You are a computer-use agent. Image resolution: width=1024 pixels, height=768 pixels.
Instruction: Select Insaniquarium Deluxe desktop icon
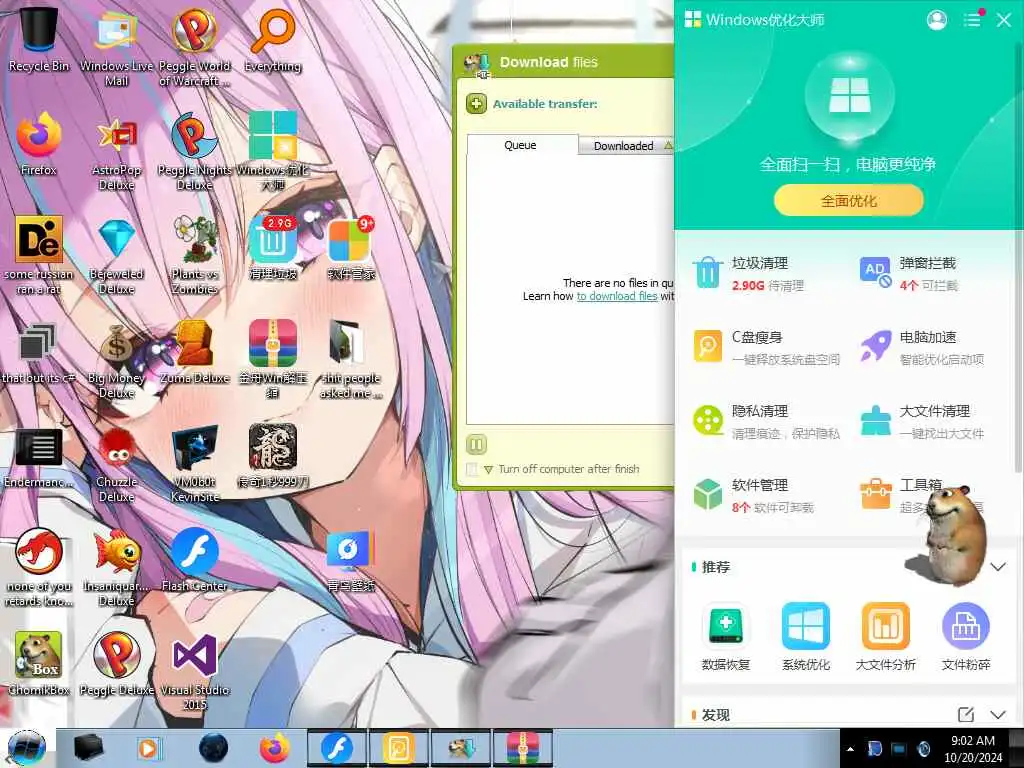coord(116,567)
